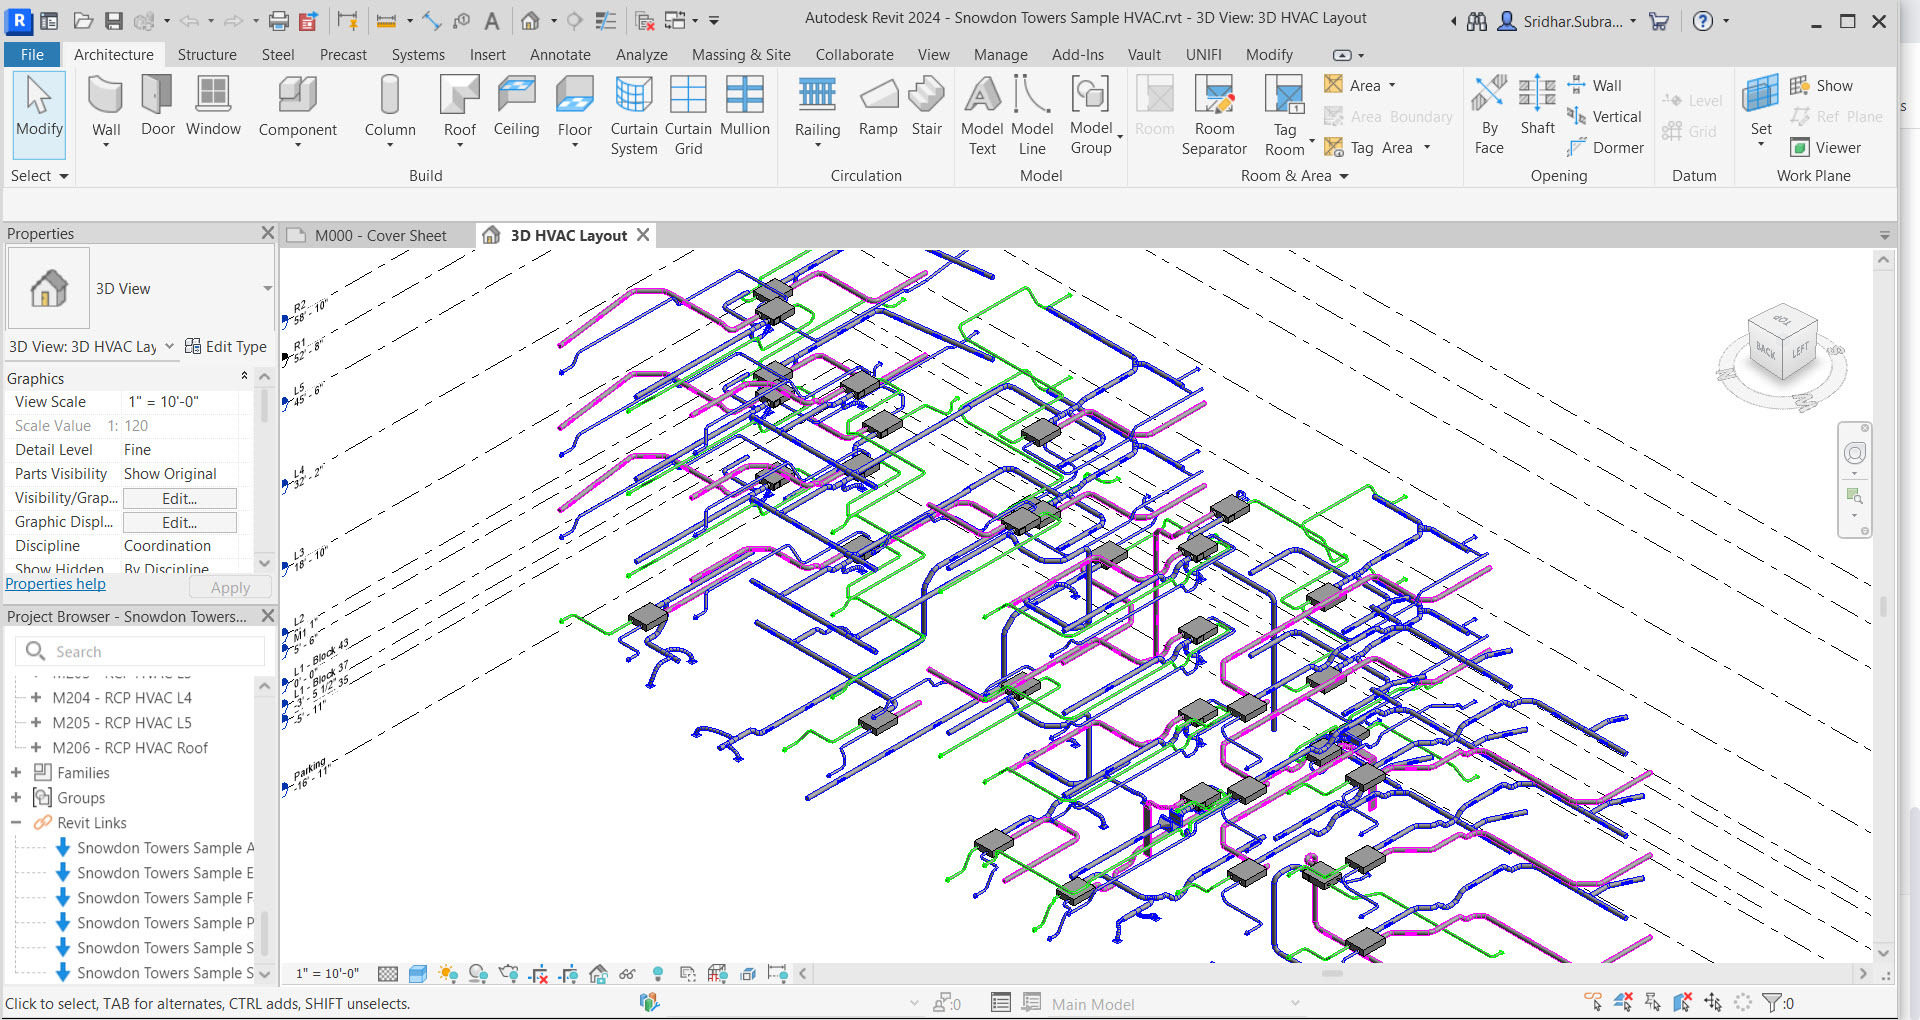1920x1020 pixels.
Task: Select the Mullion tool
Action: (x=745, y=106)
